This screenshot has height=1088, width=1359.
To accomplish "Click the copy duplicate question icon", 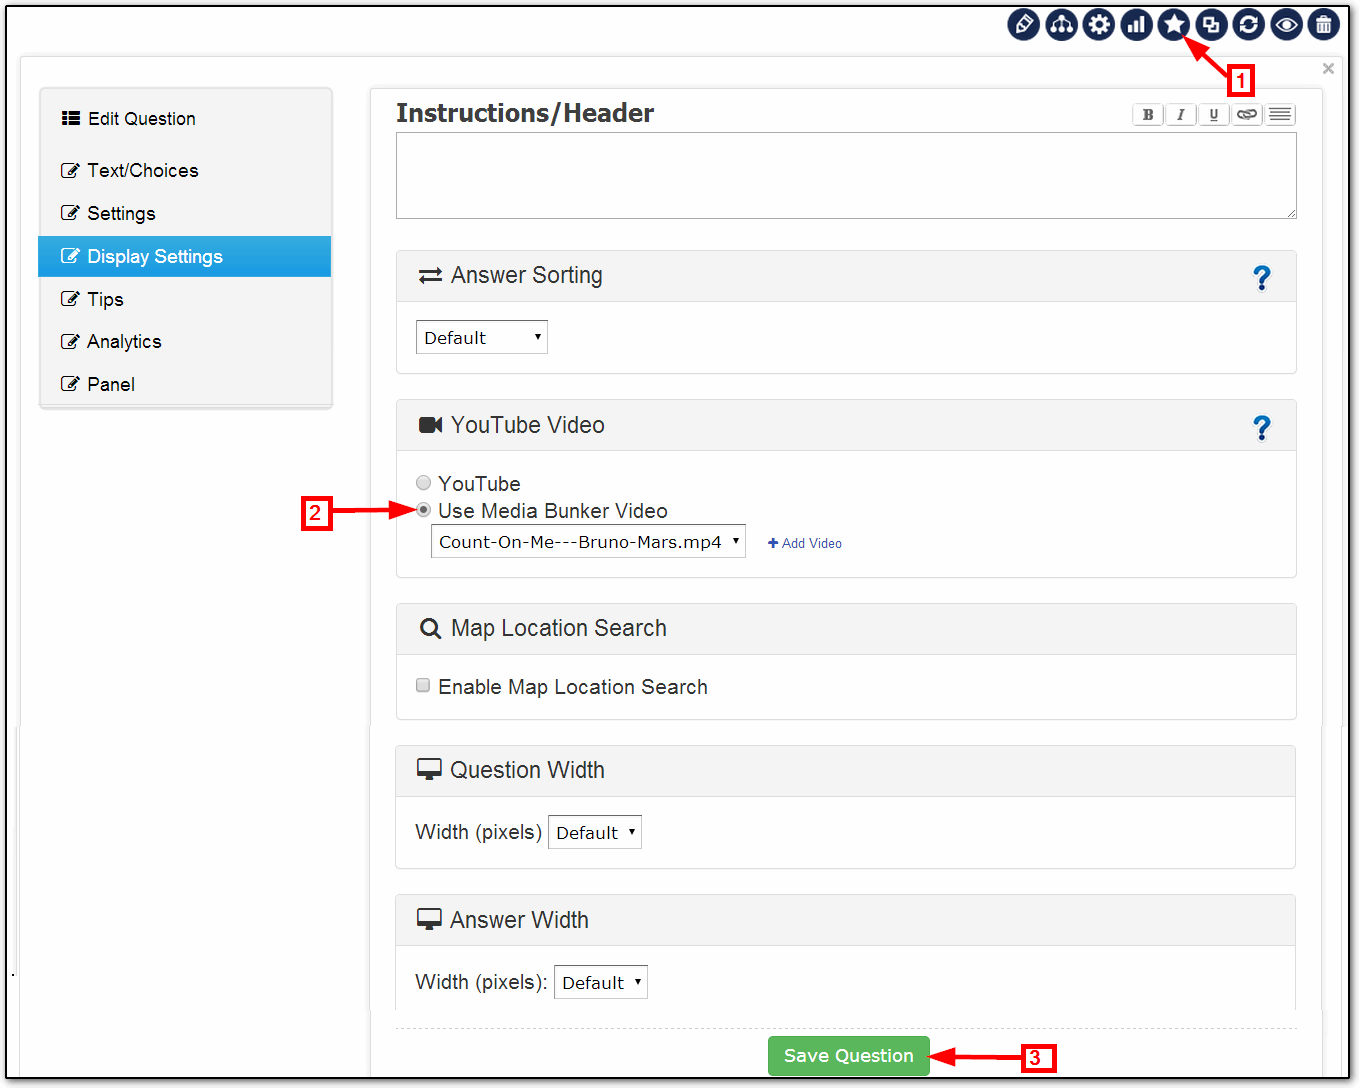I will click(x=1211, y=24).
